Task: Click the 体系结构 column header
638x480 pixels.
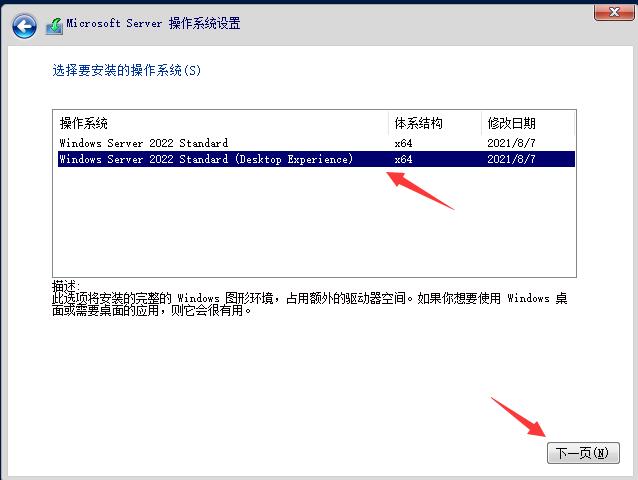Action: pyautogui.click(x=418, y=123)
